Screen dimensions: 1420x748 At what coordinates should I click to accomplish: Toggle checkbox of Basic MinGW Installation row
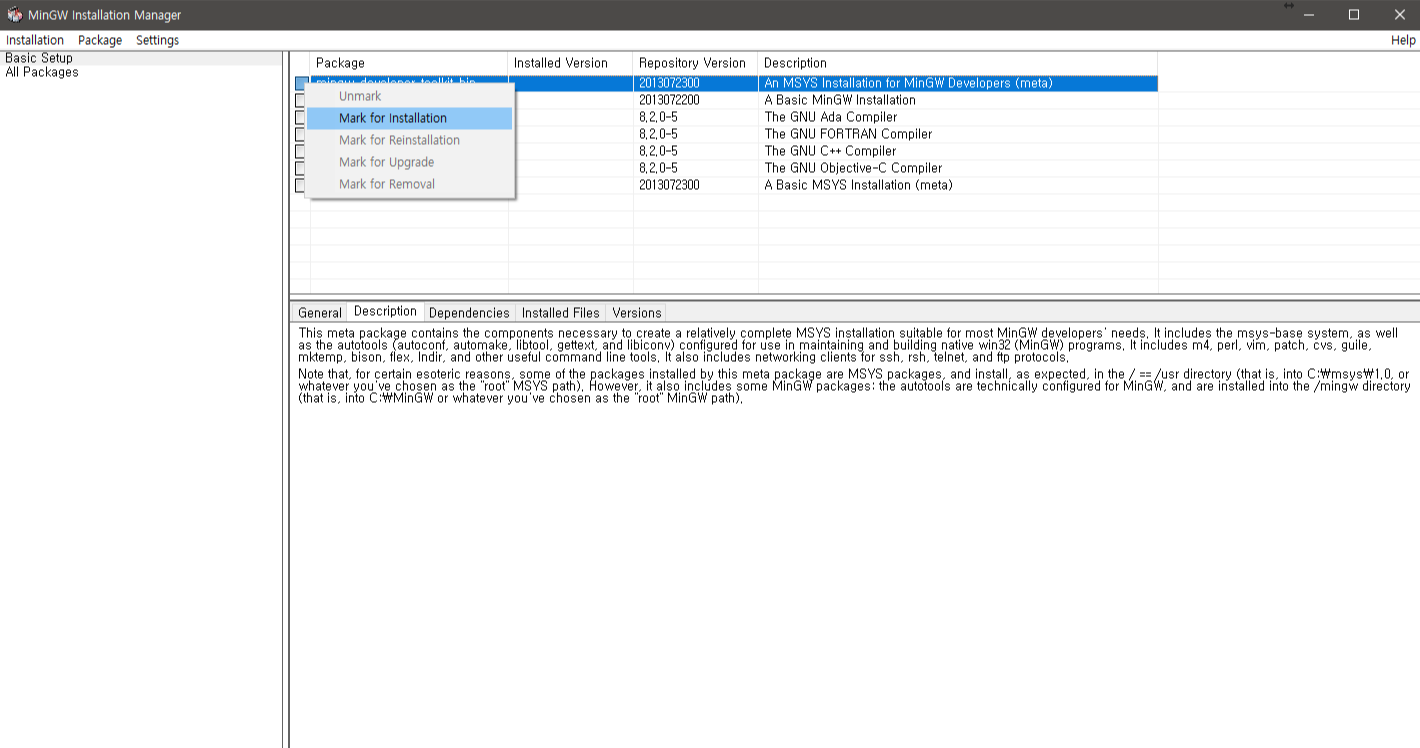(300, 100)
